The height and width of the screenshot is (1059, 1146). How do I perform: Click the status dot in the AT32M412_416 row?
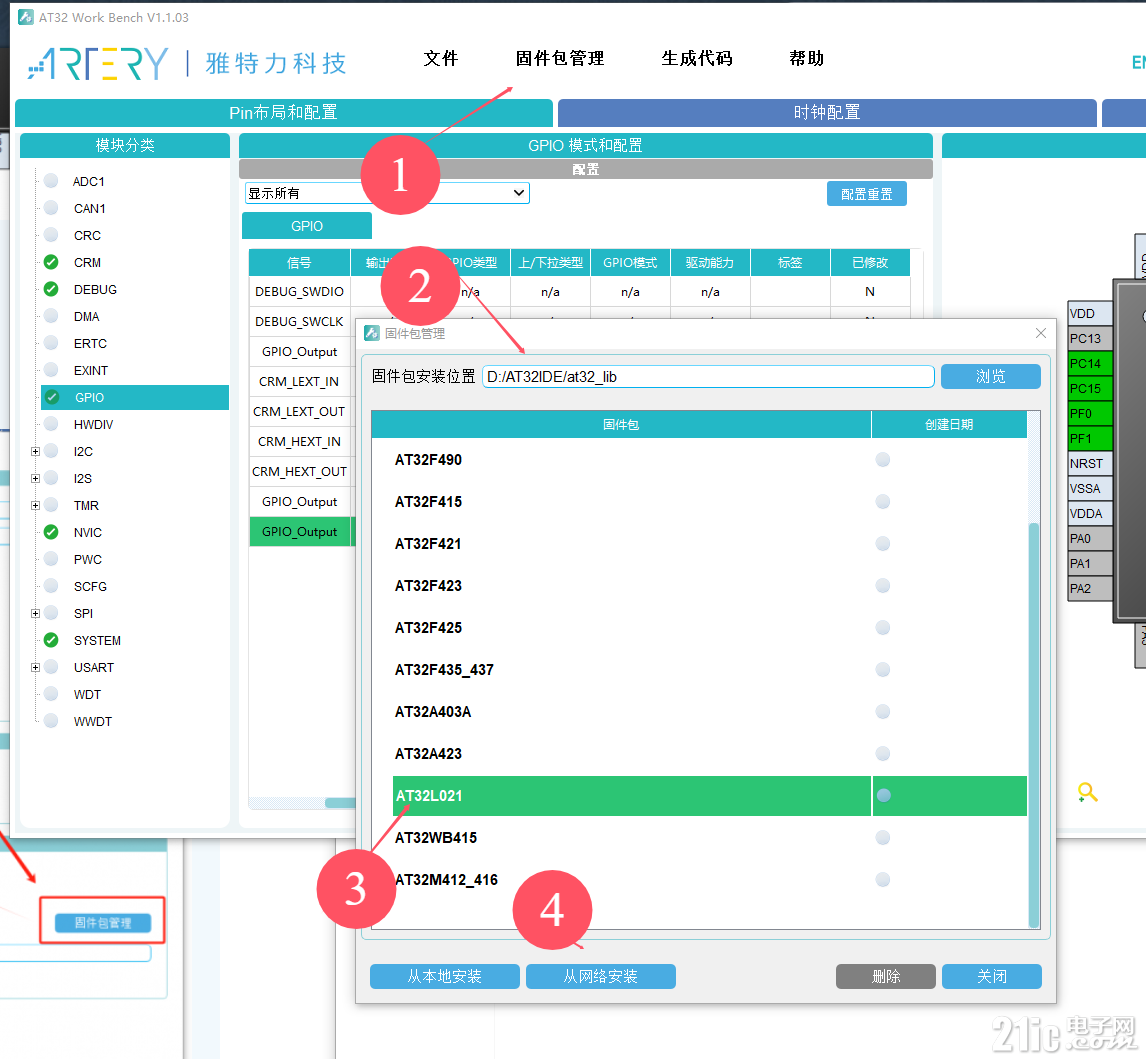[x=883, y=879]
